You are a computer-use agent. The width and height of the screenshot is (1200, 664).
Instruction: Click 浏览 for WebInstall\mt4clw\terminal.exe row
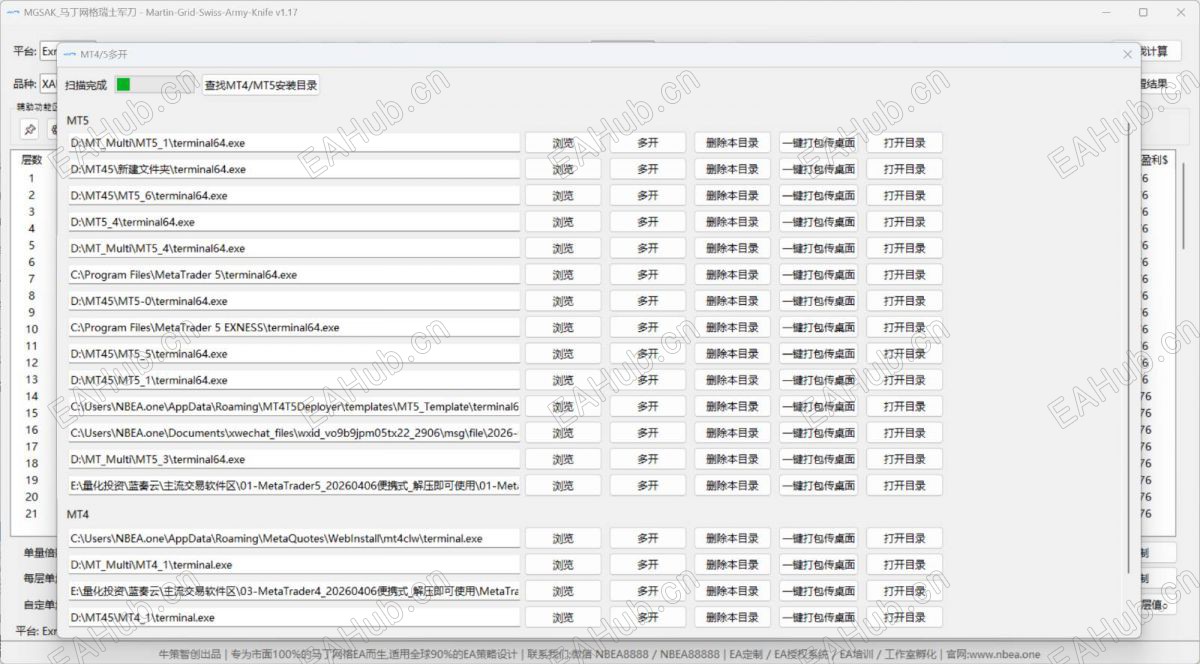click(x=563, y=538)
